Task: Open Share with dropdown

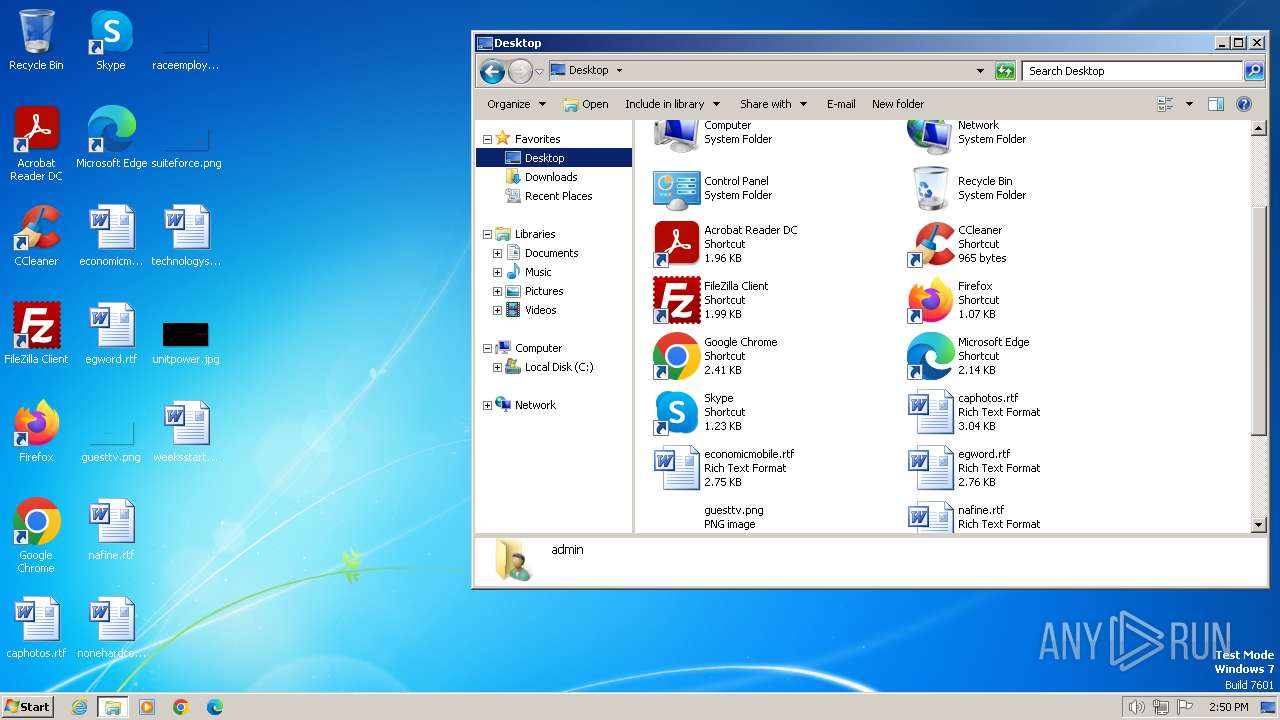Action: point(773,104)
